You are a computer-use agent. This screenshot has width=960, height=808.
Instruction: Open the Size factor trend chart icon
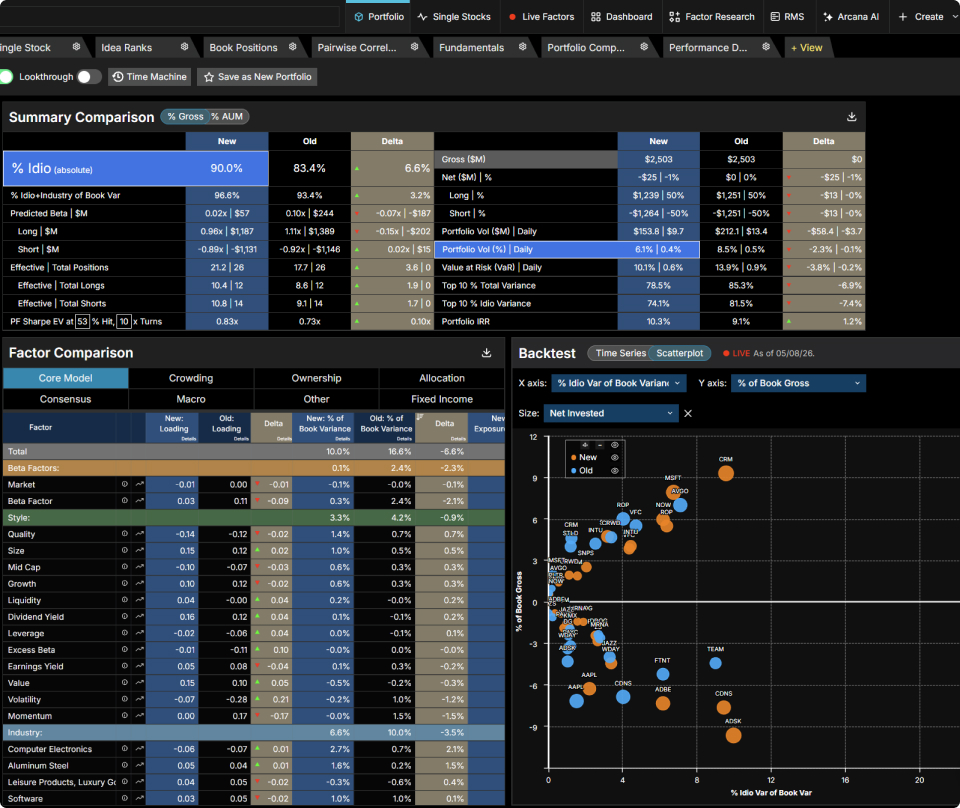140,550
